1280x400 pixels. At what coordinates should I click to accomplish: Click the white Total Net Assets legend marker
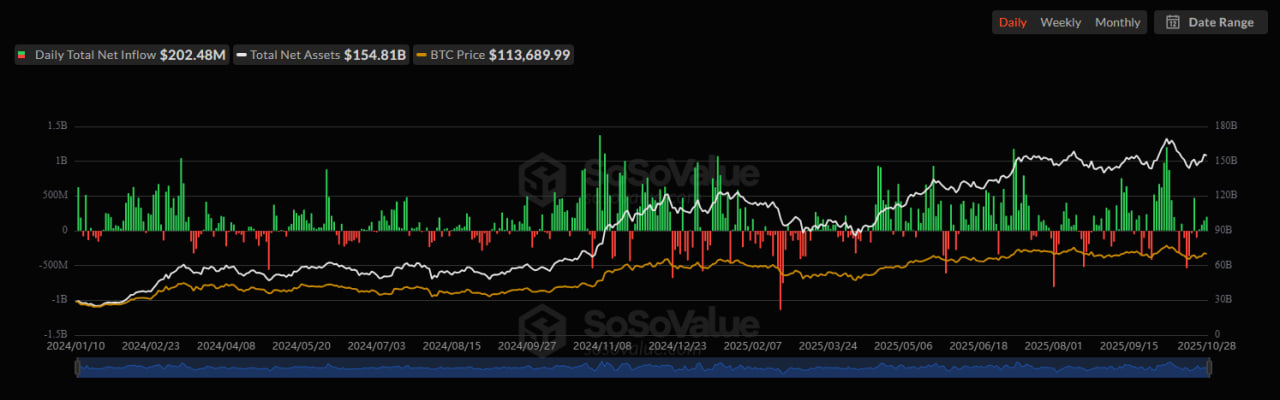coord(241,55)
